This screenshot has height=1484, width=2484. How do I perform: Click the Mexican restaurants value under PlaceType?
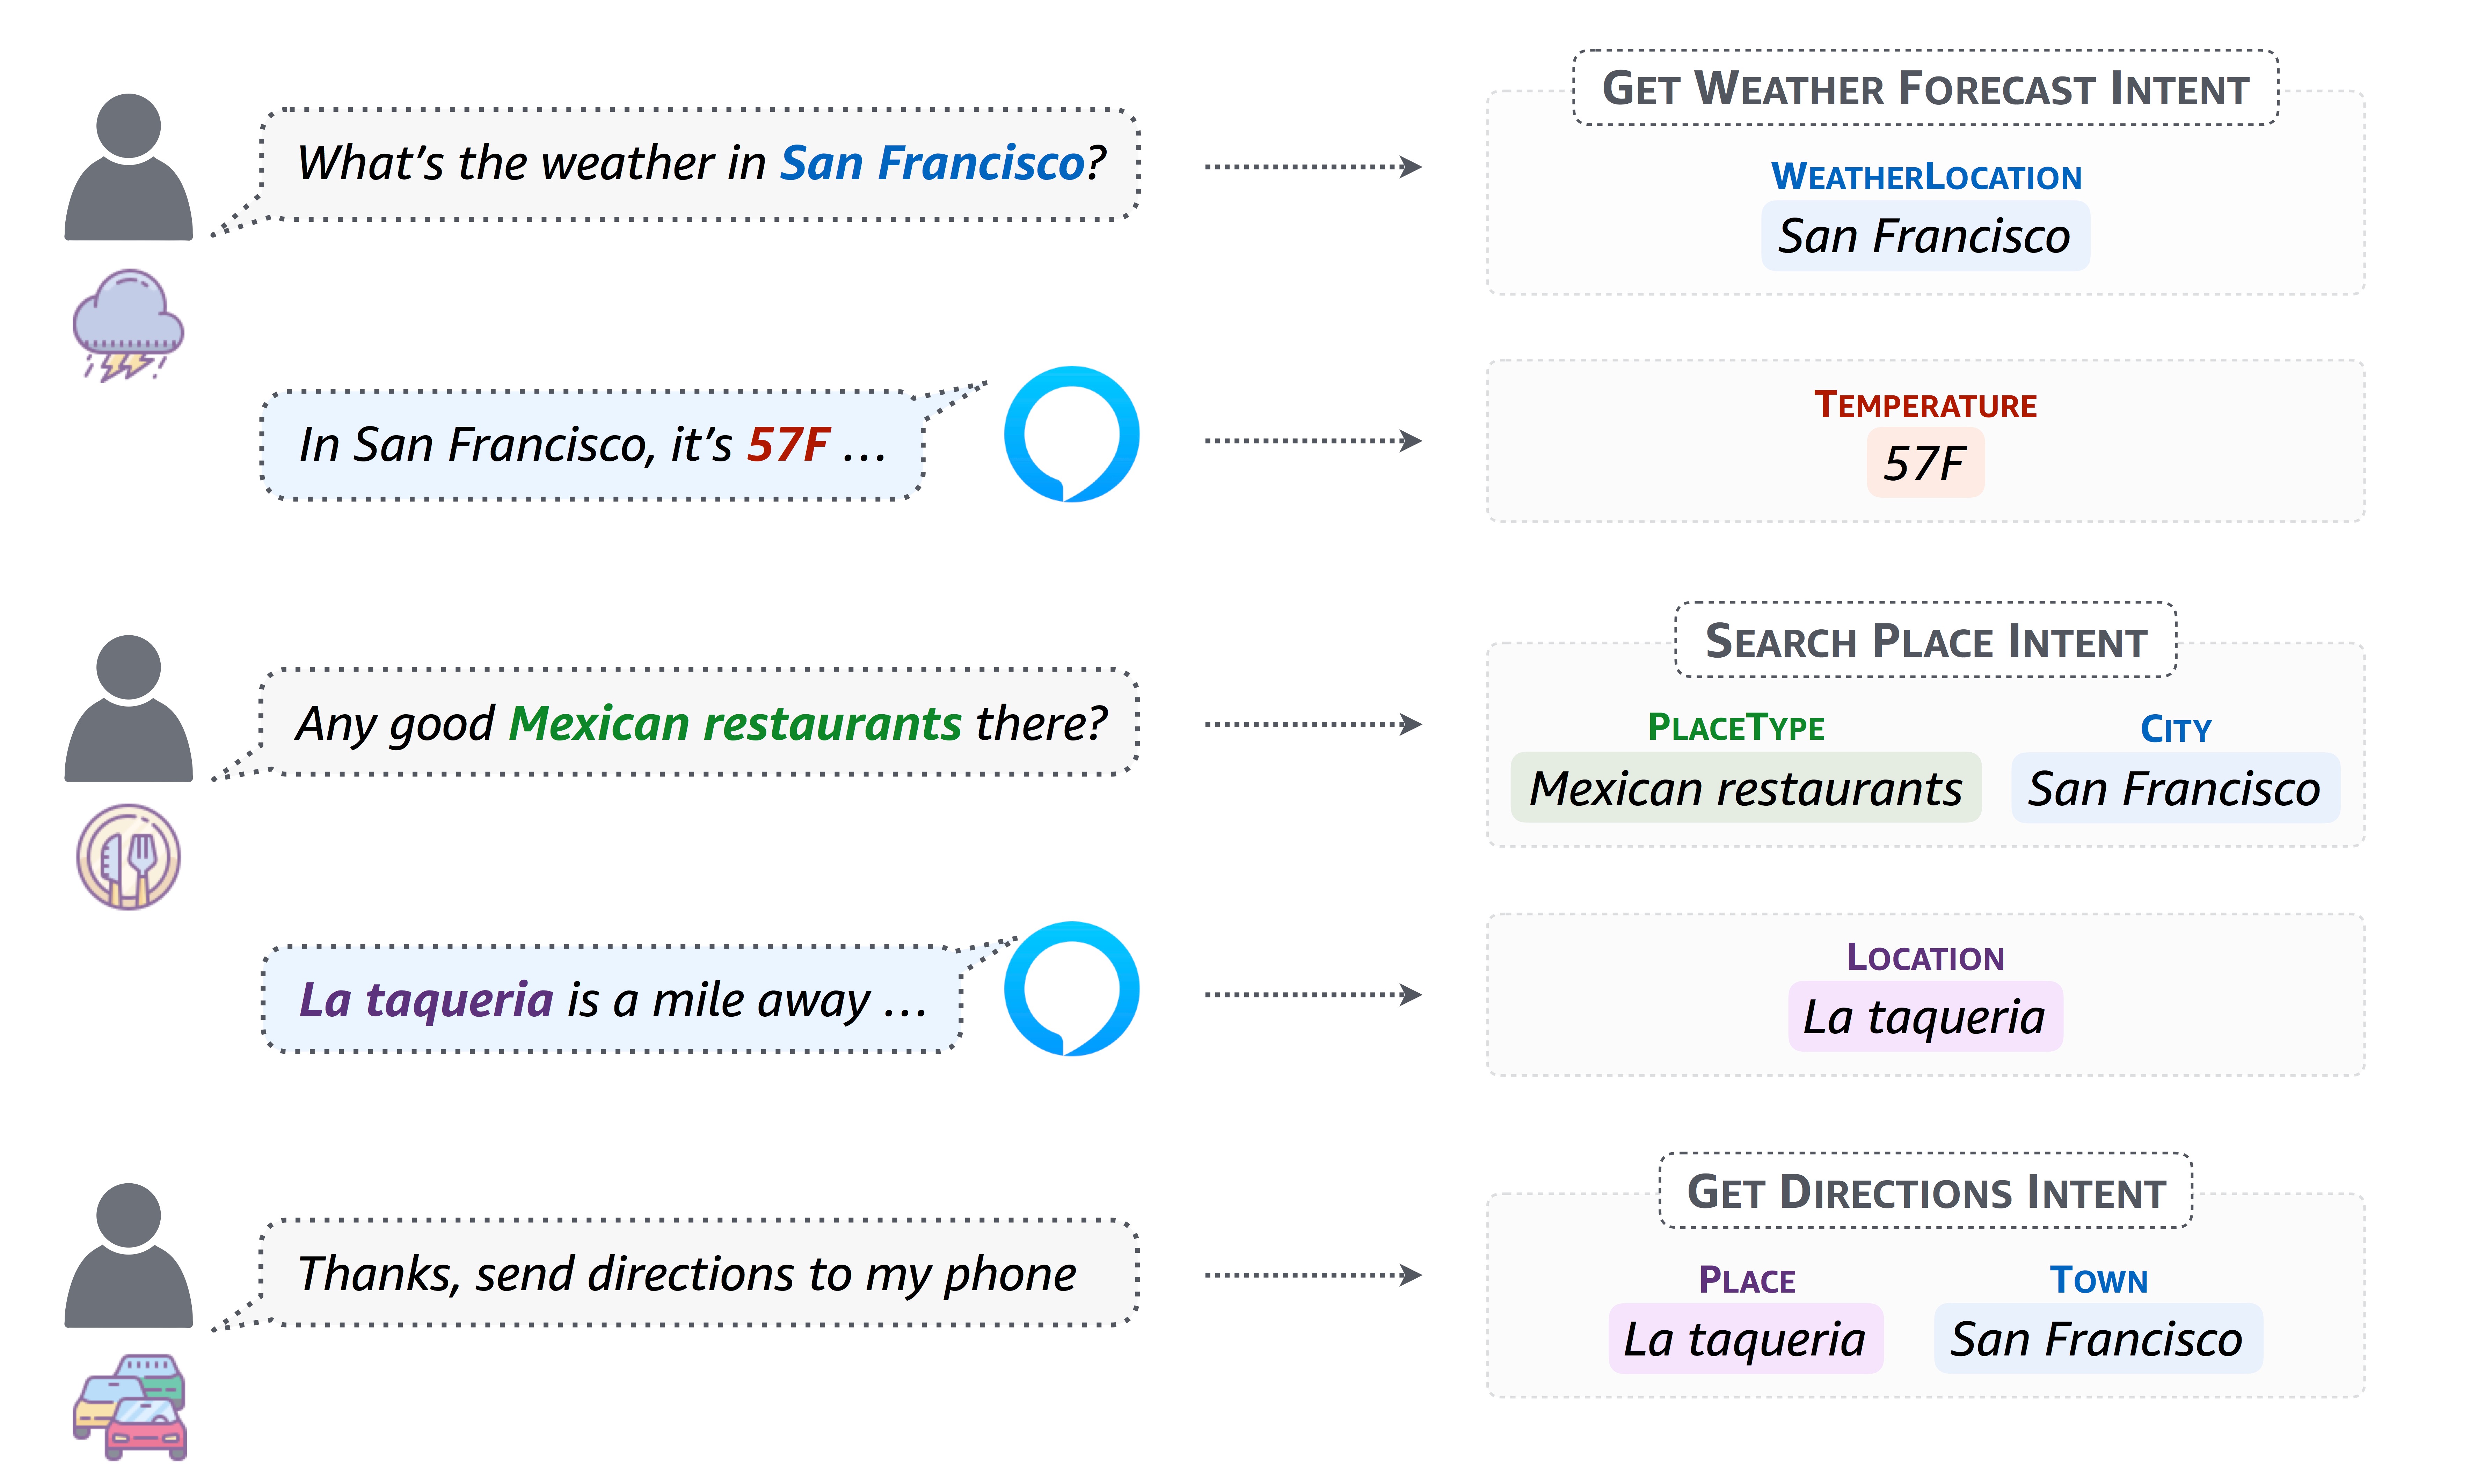(x=1745, y=788)
